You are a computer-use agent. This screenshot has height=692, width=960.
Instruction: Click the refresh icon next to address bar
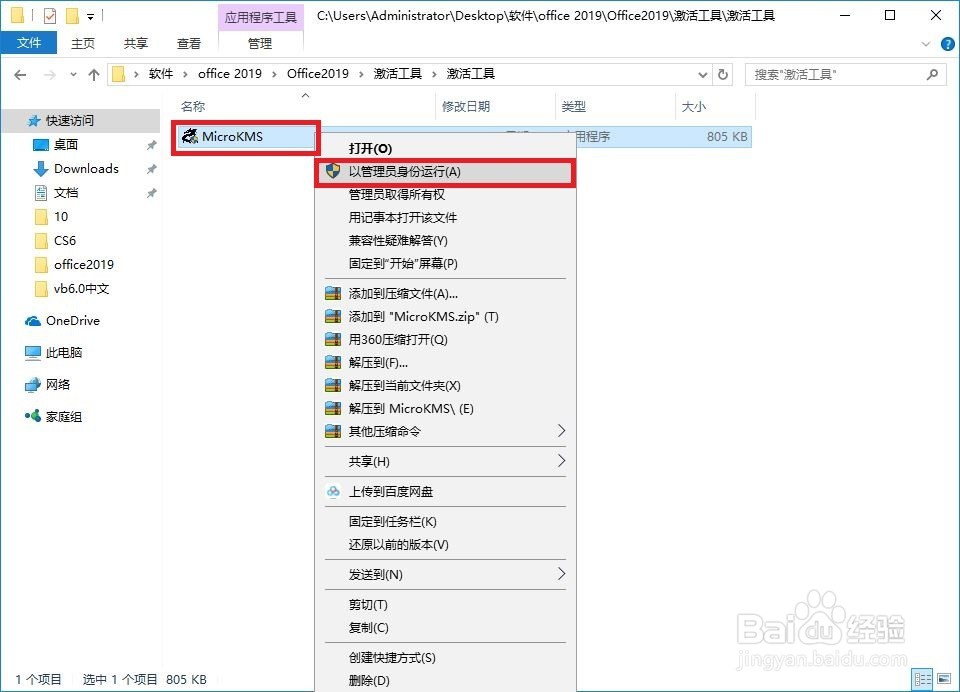[722, 73]
